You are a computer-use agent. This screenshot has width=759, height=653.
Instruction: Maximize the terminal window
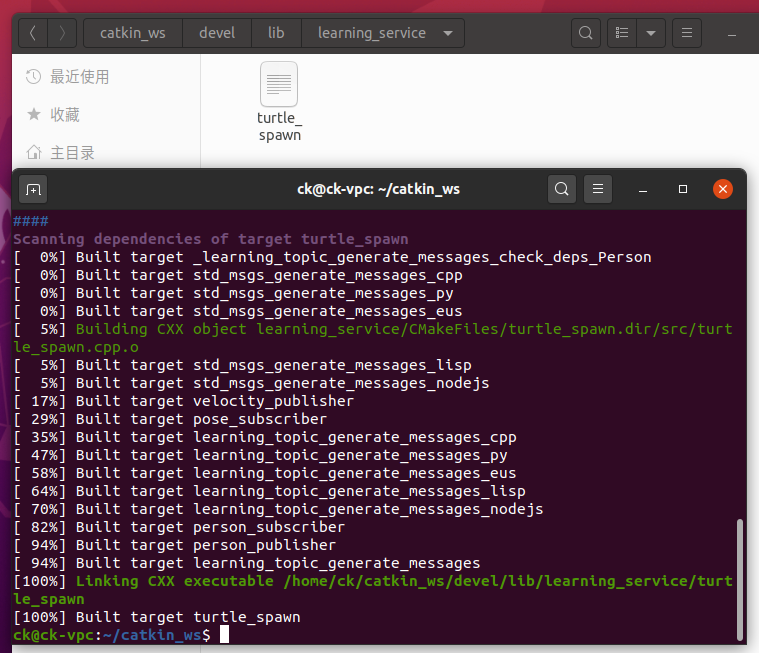click(x=683, y=189)
